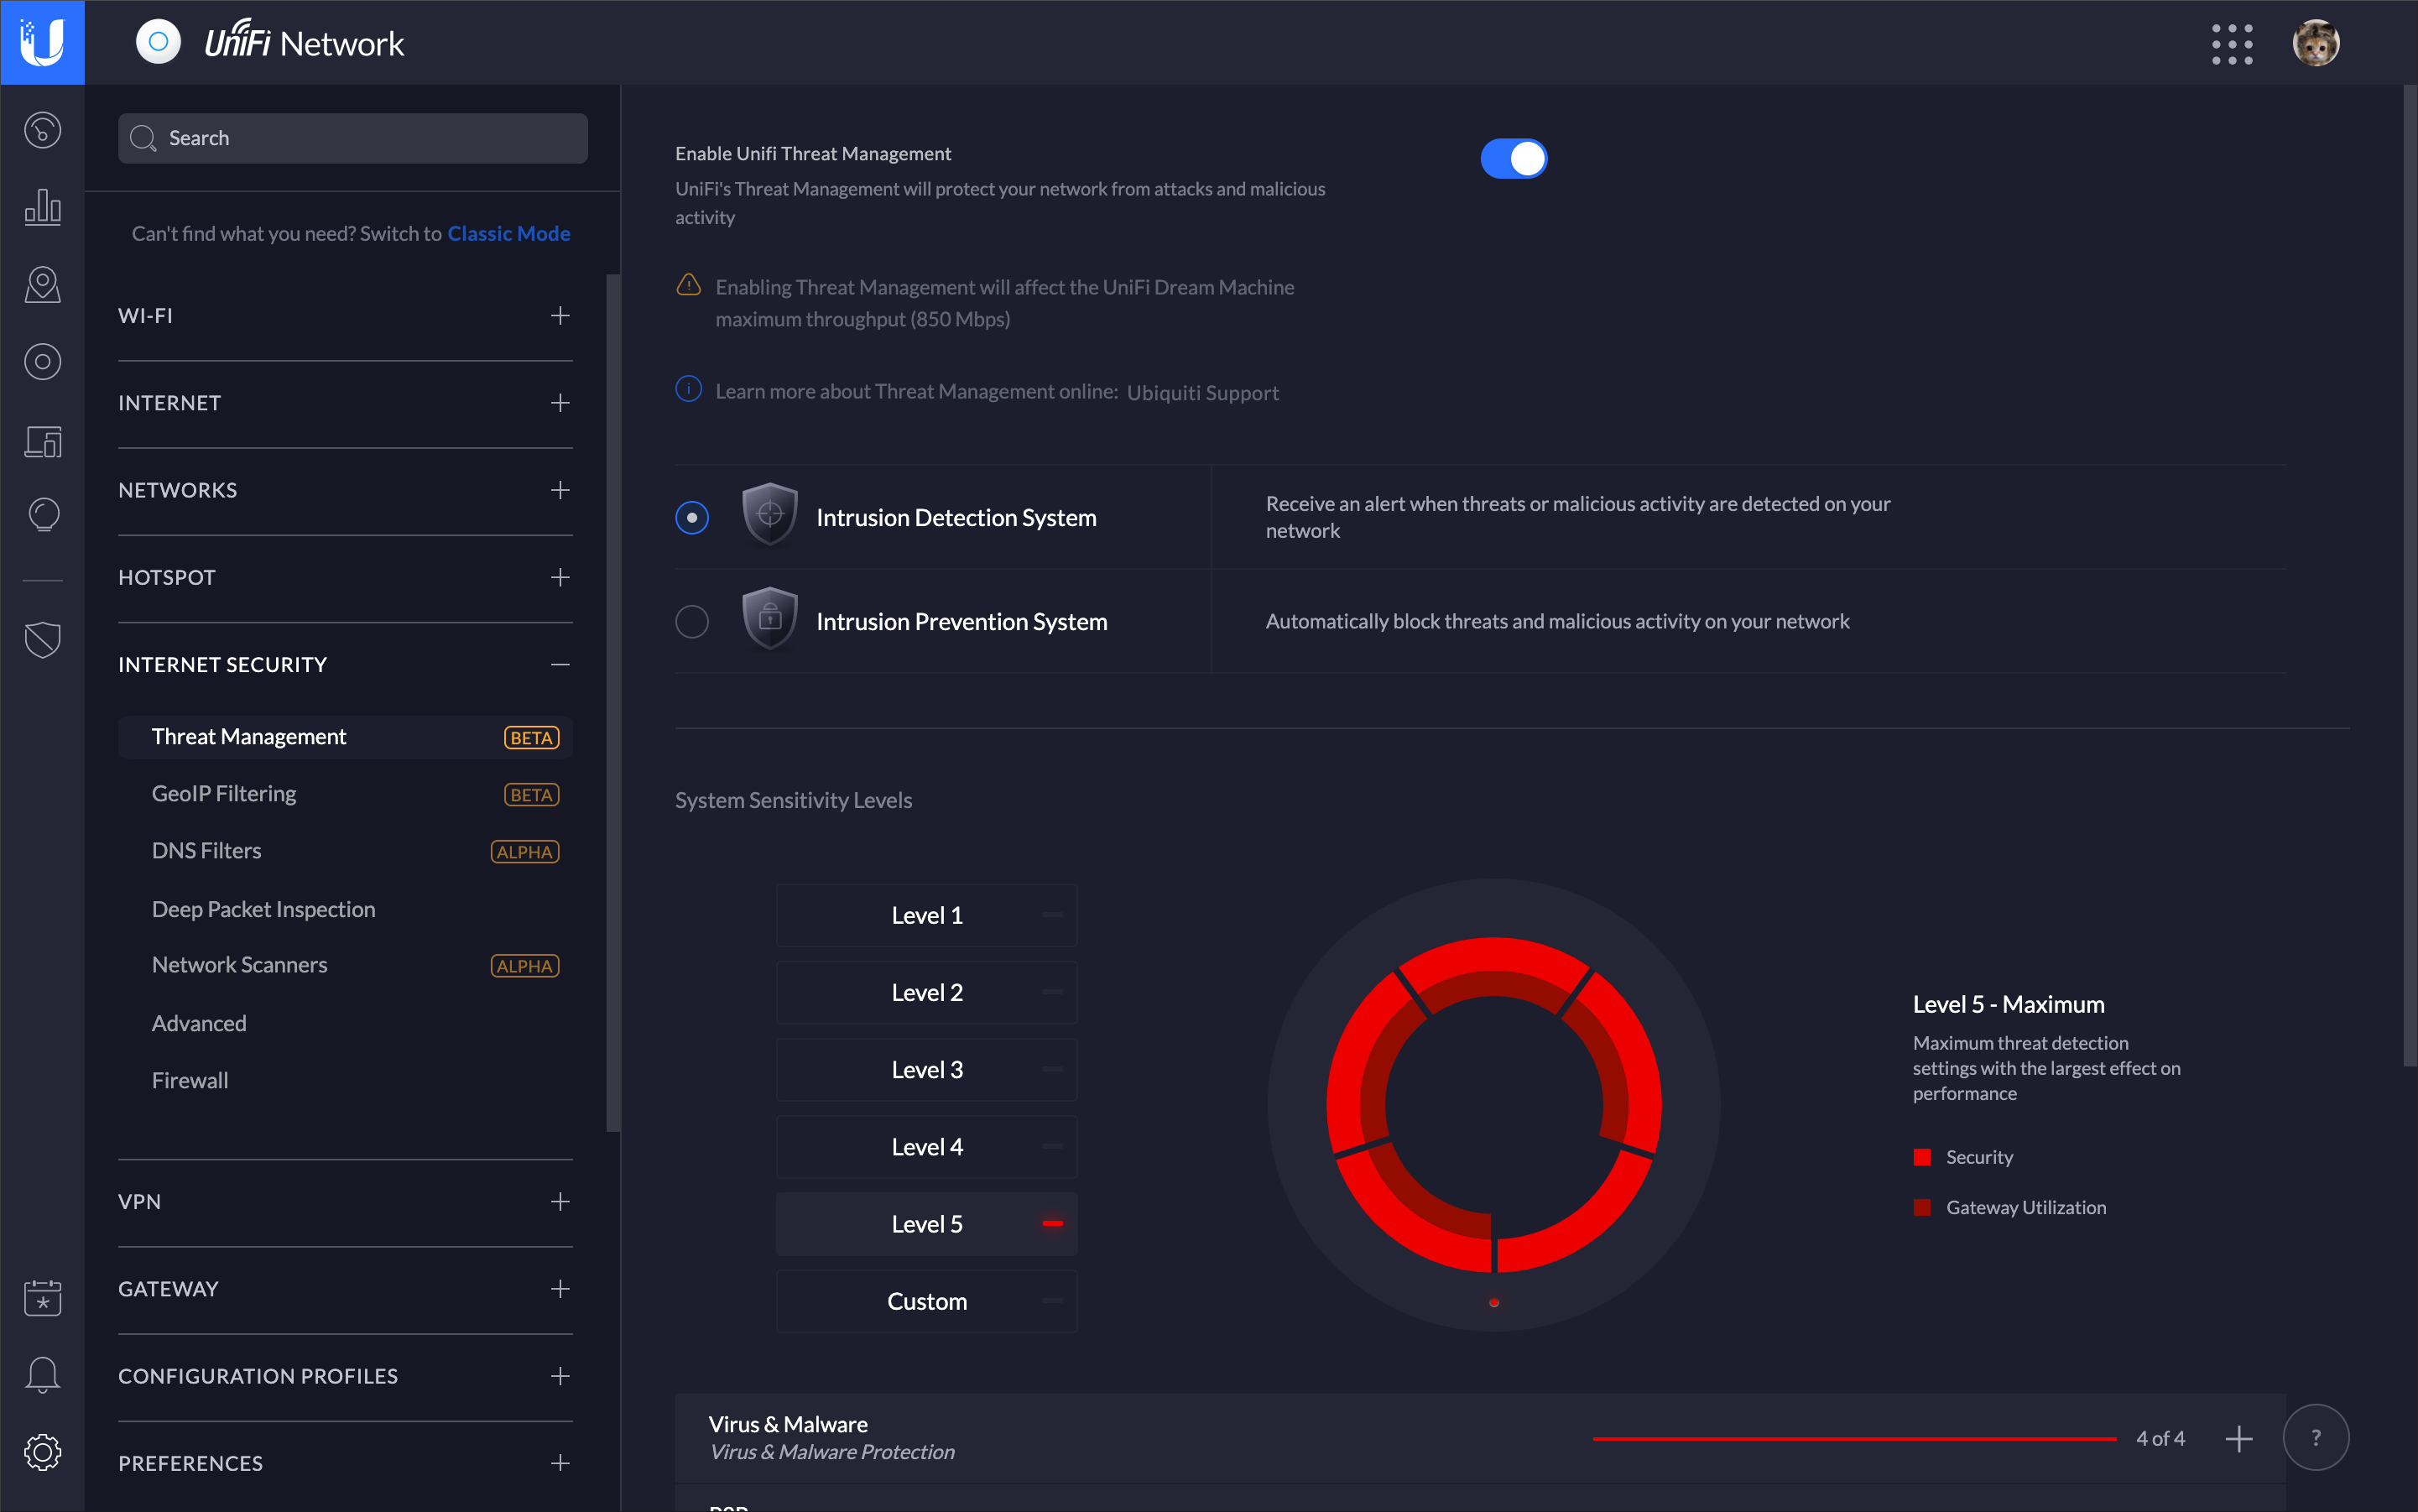Screen dimensions: 2418x1512
Task: Open the Statistics bar chart icon
Action: [x=42, y=207]
